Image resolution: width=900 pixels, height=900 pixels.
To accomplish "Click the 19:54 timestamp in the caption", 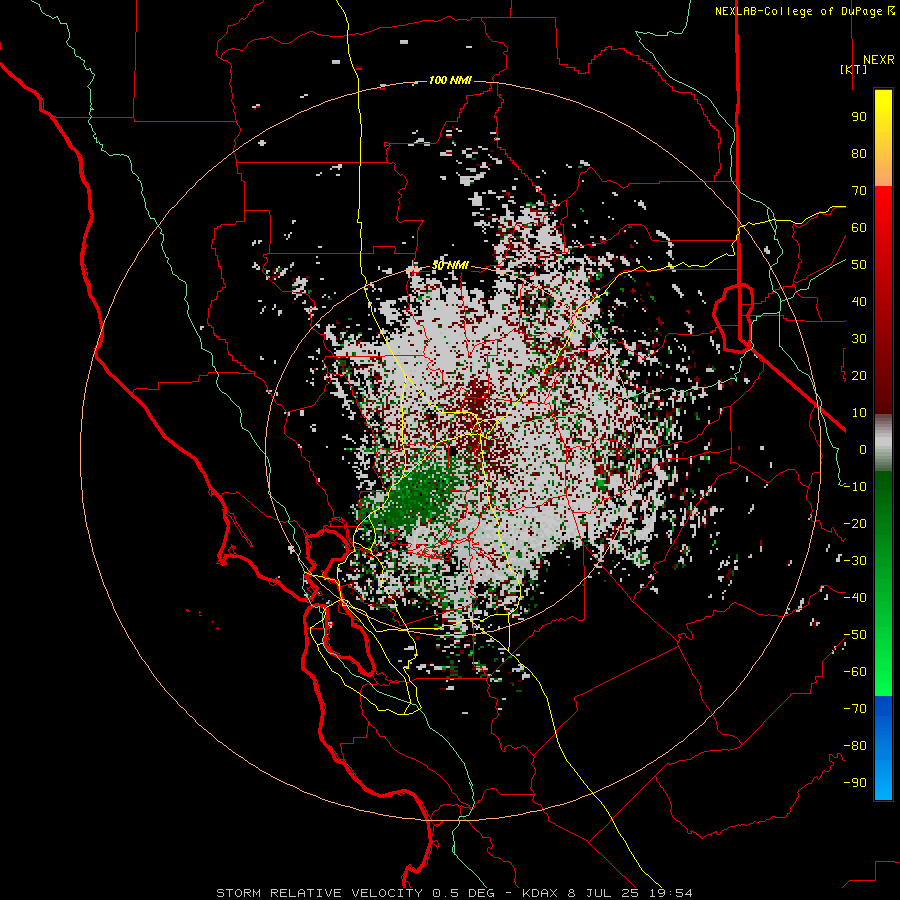I will click(671, 893).
